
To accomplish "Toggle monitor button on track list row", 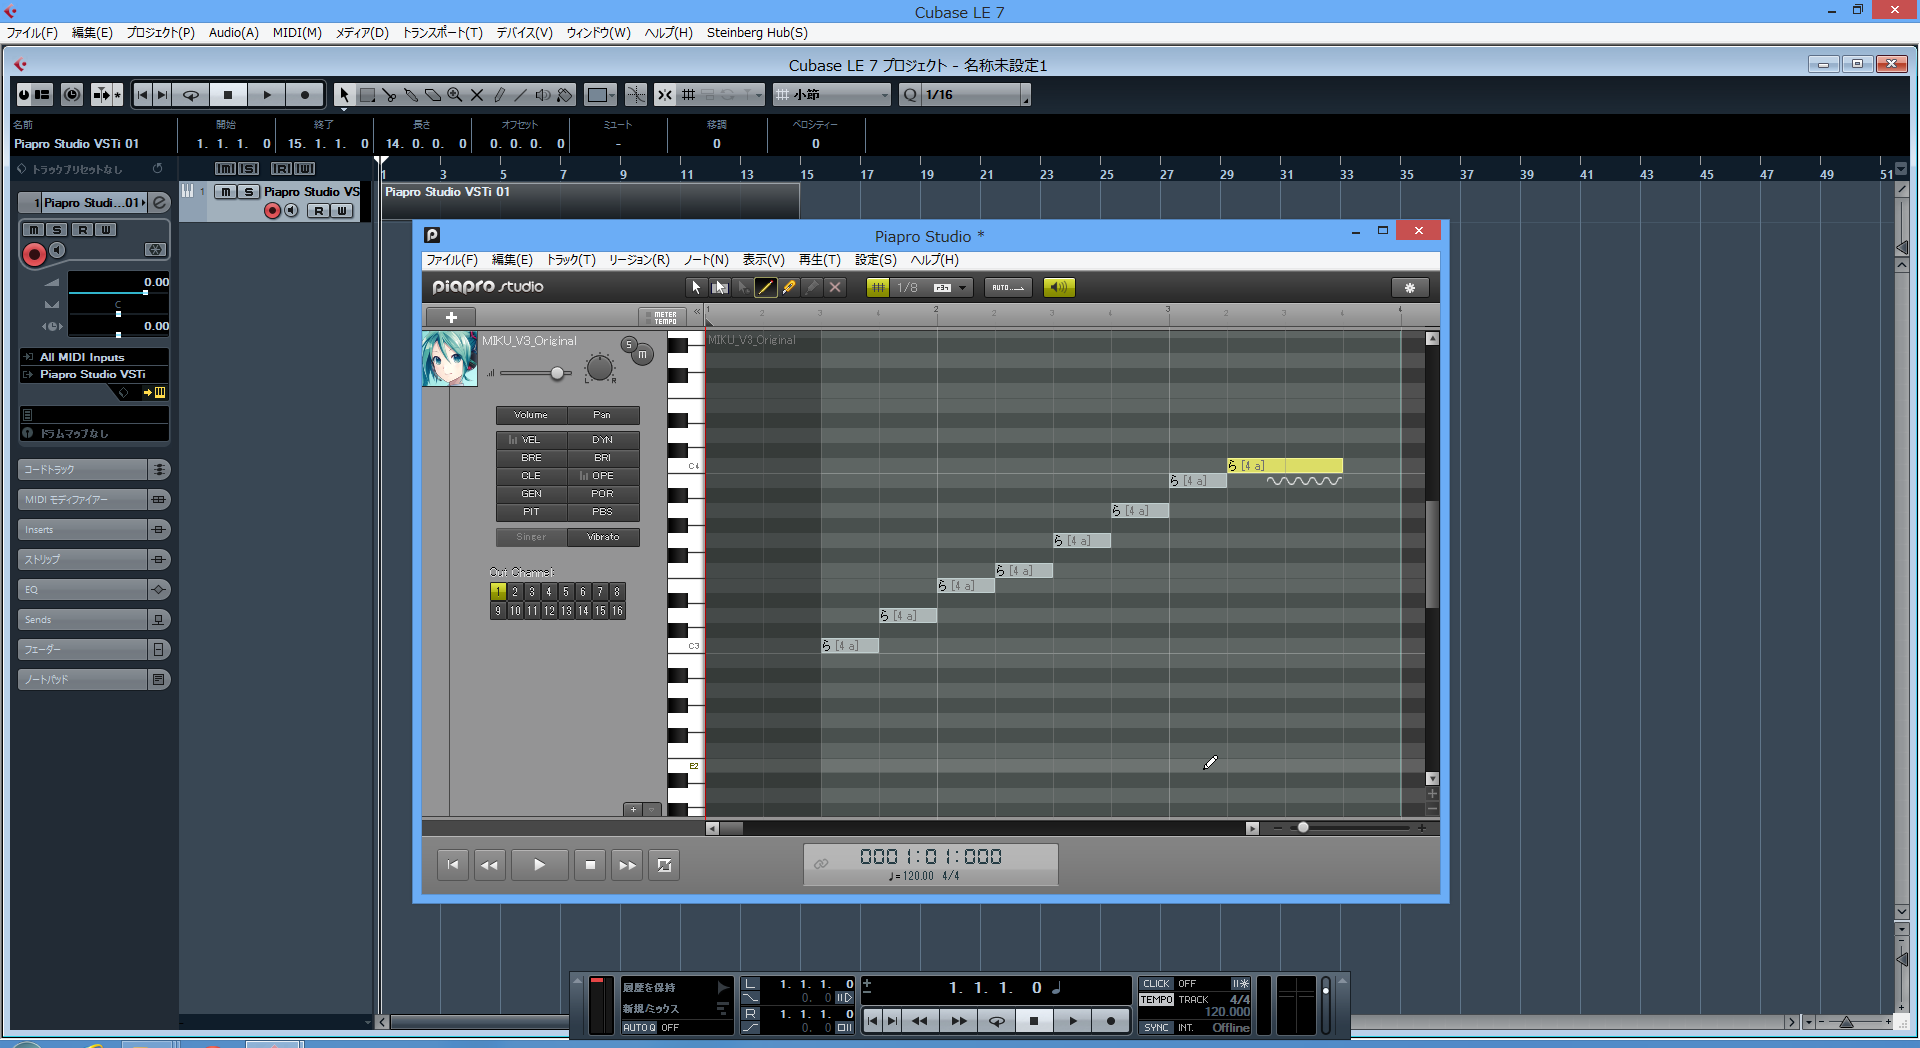I will tap(291, 211).
